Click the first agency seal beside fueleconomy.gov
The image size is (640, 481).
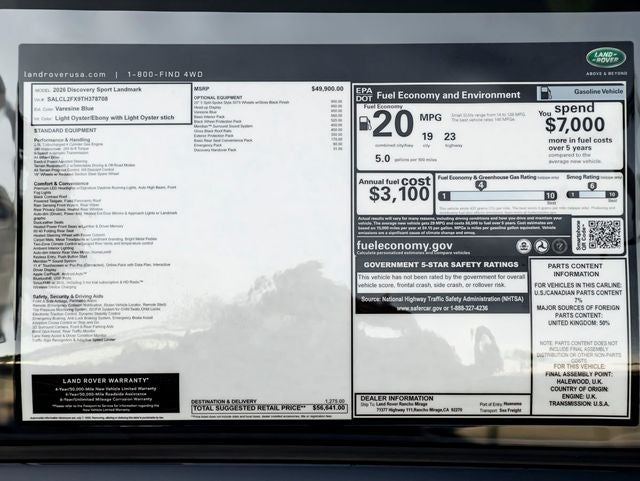pyautogui.click(x=523, y=246)
